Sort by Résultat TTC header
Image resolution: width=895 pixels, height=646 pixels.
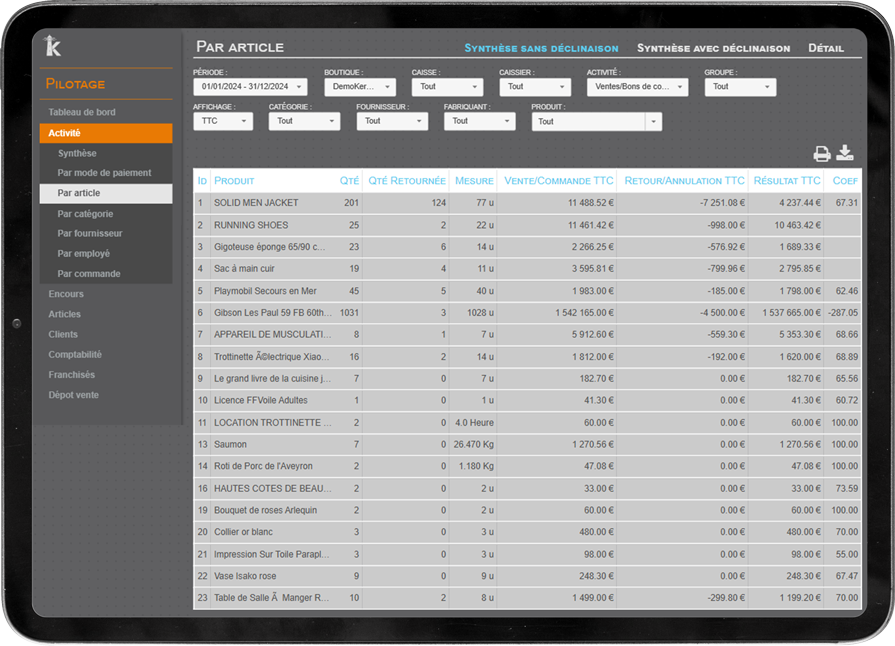click(787, 181)
